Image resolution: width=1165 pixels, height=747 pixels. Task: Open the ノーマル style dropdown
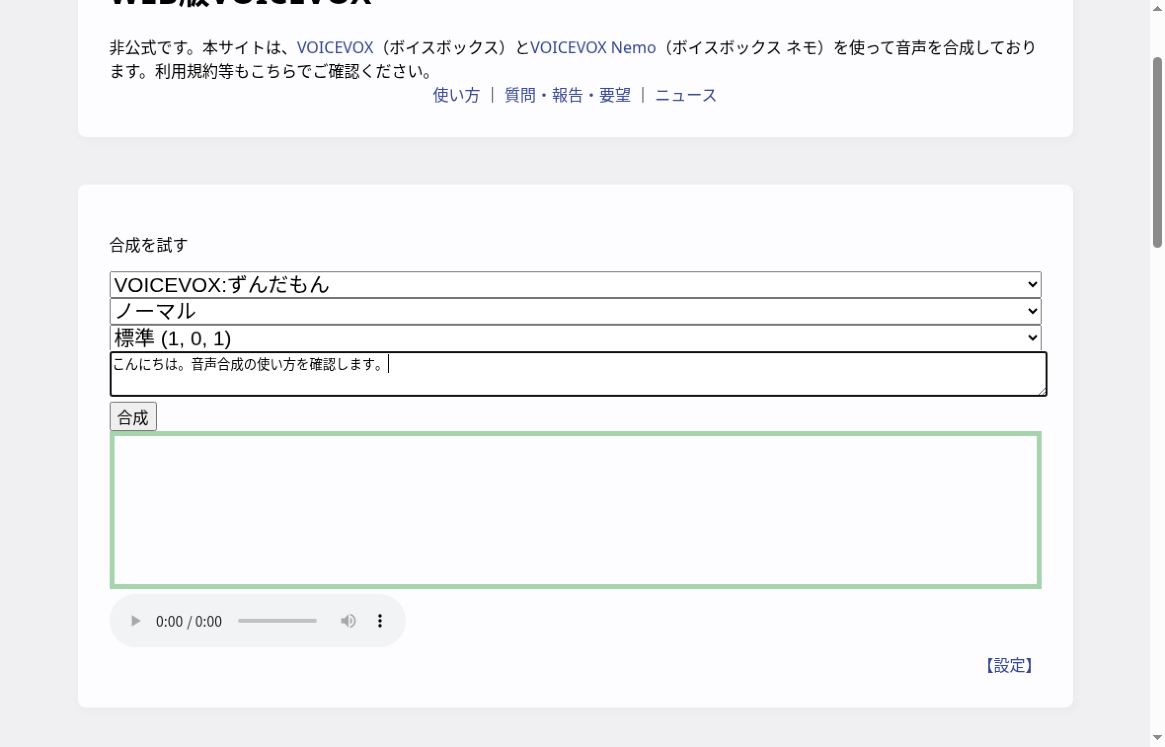click(x=576, y=311)
